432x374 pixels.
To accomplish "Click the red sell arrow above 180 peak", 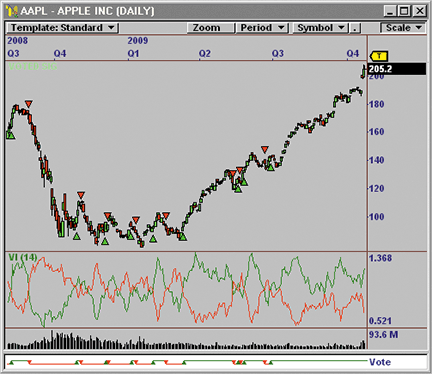I will (x=29, y=104).
